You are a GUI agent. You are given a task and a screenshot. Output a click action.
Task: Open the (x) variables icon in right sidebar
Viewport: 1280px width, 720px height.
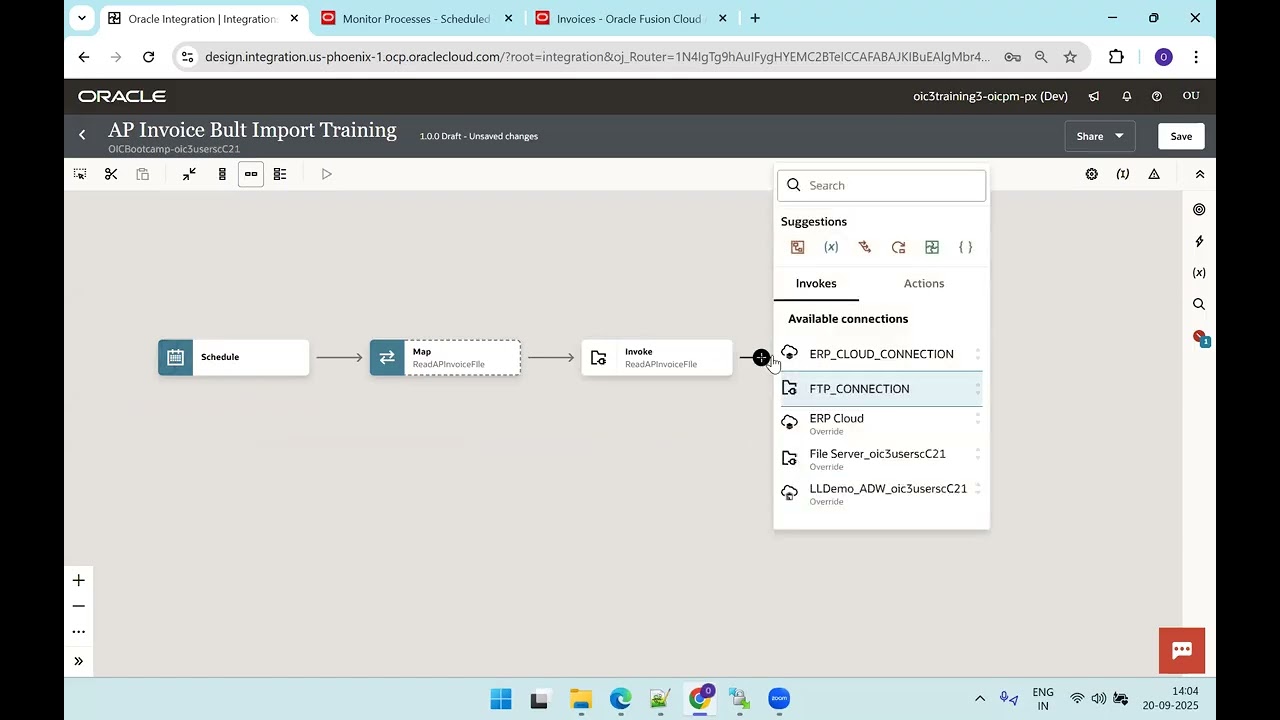point(1199,272)
